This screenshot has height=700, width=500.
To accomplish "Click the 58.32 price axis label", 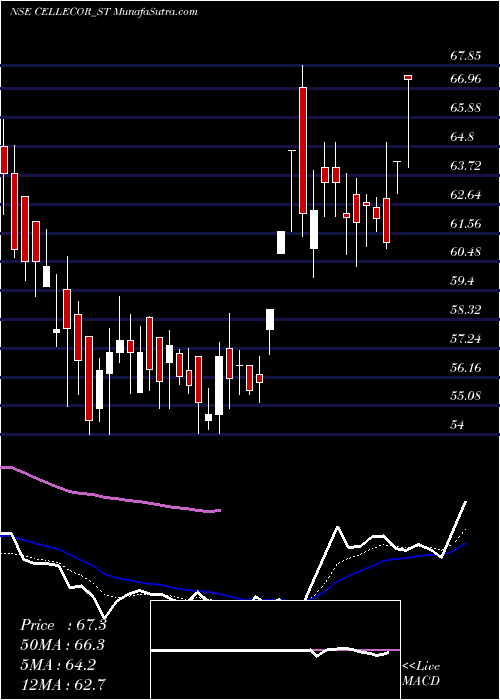I will pyautogui.click(x=466, y=309).
